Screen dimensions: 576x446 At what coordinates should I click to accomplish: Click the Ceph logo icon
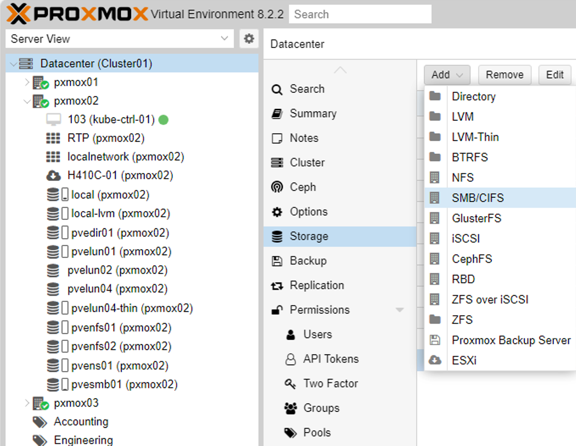point(277,187)
